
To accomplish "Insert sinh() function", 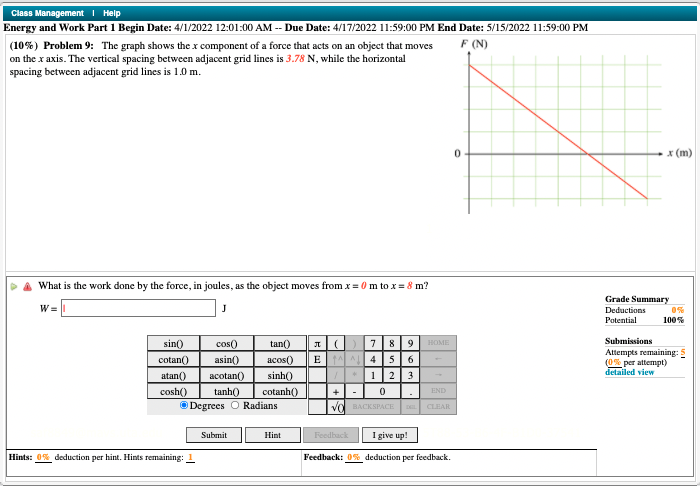I will pyautogui.click(x=280, y=375).
